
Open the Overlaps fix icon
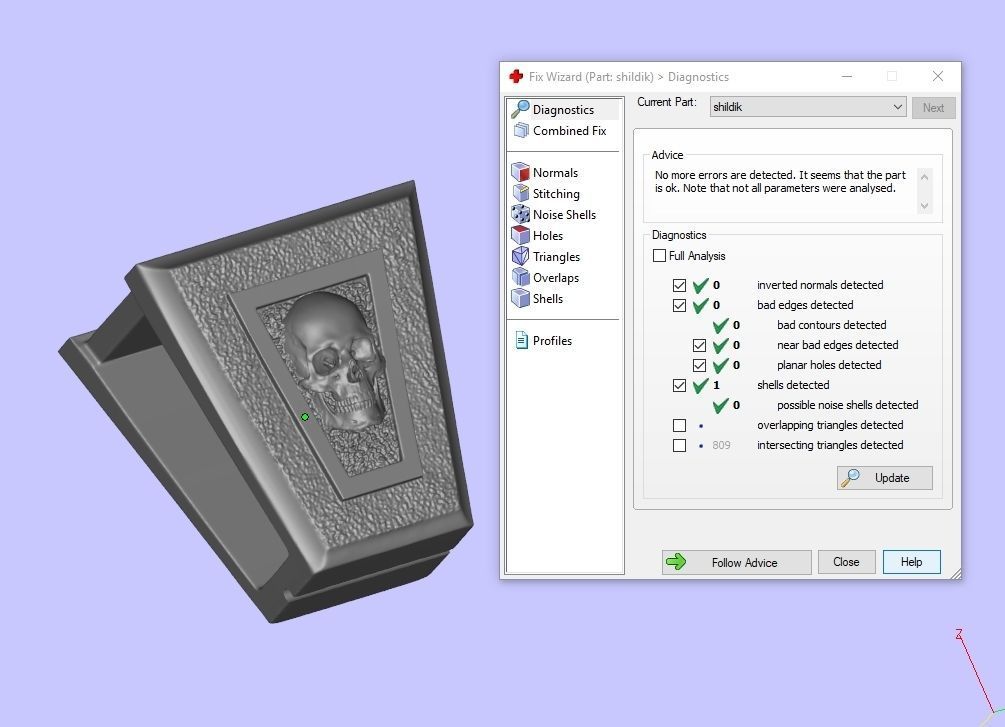(520, 278)
